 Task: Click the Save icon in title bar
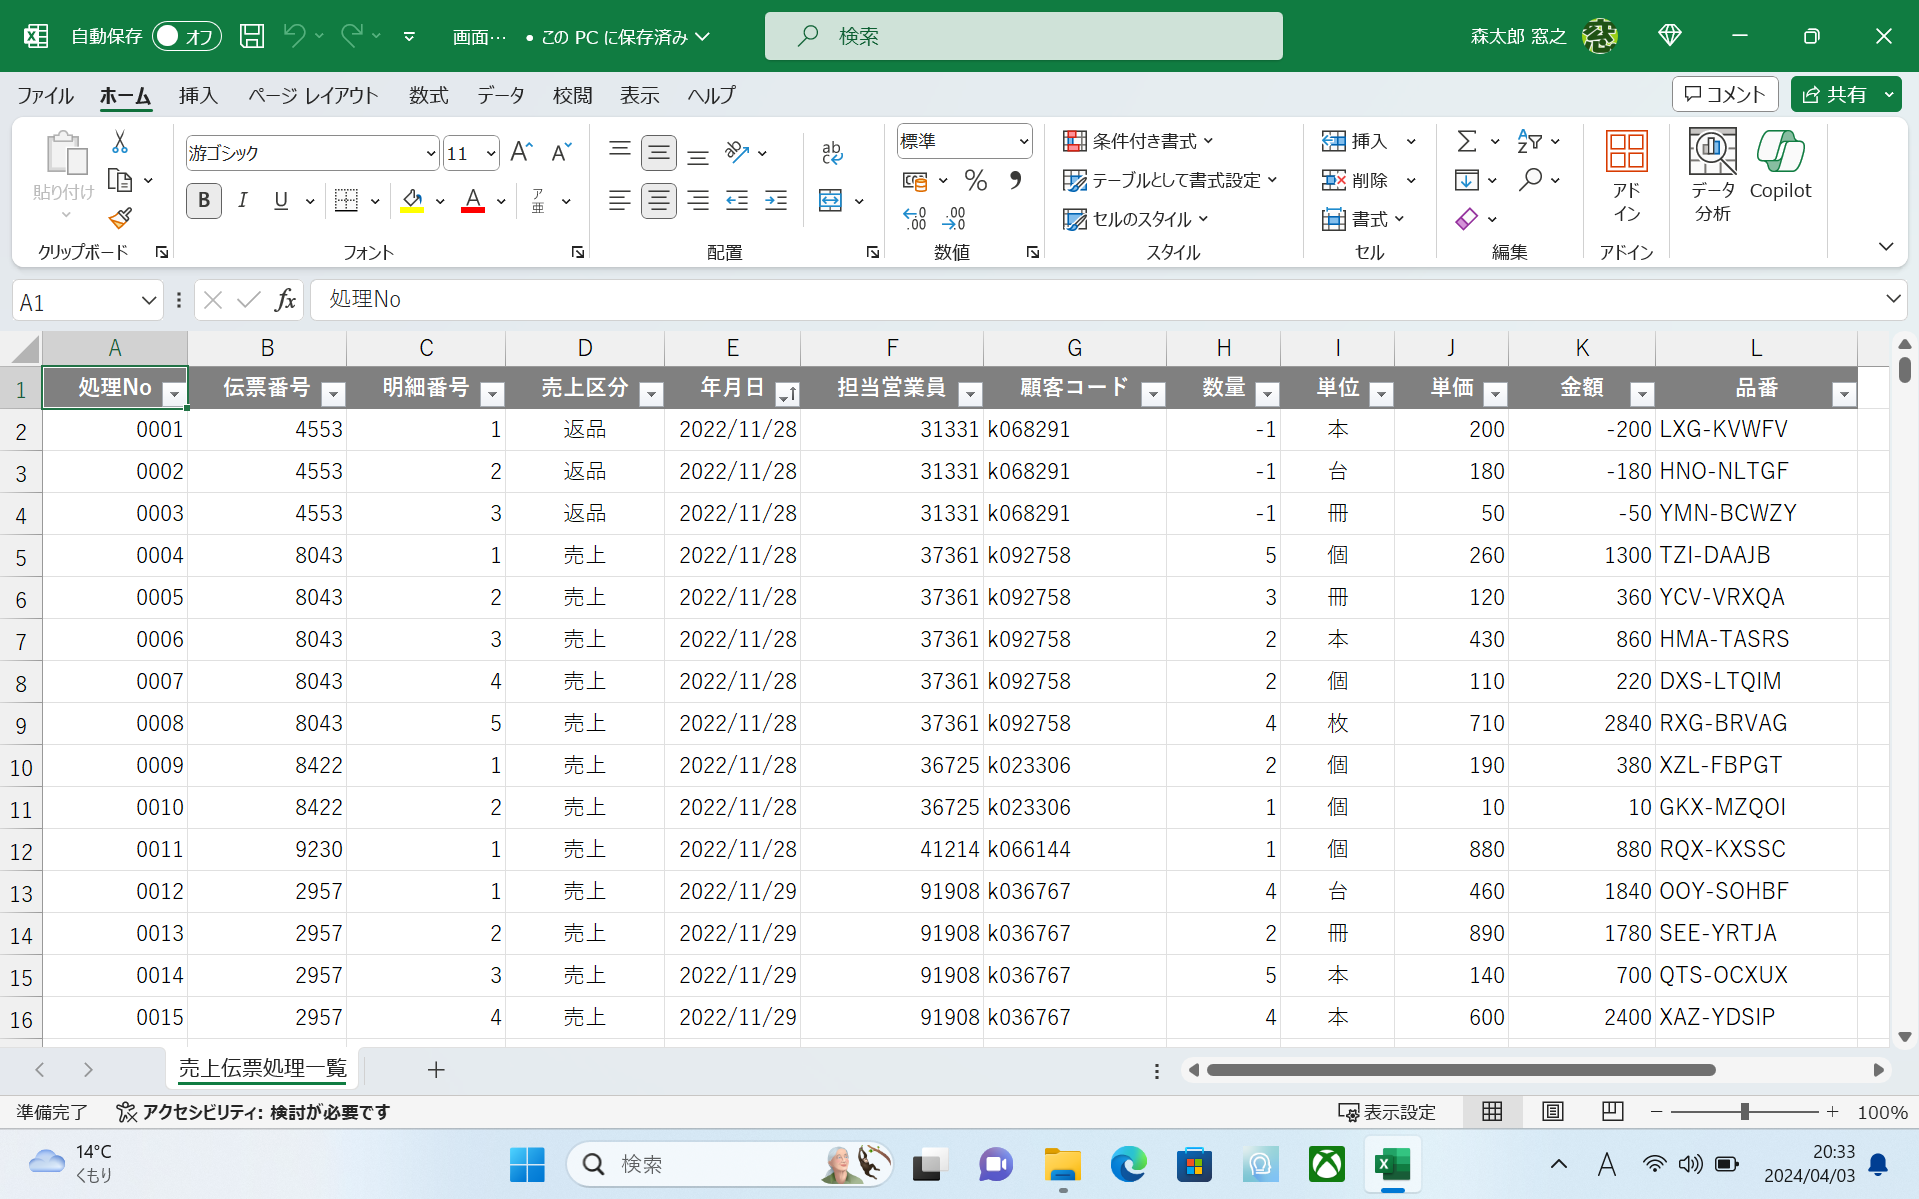252,36
